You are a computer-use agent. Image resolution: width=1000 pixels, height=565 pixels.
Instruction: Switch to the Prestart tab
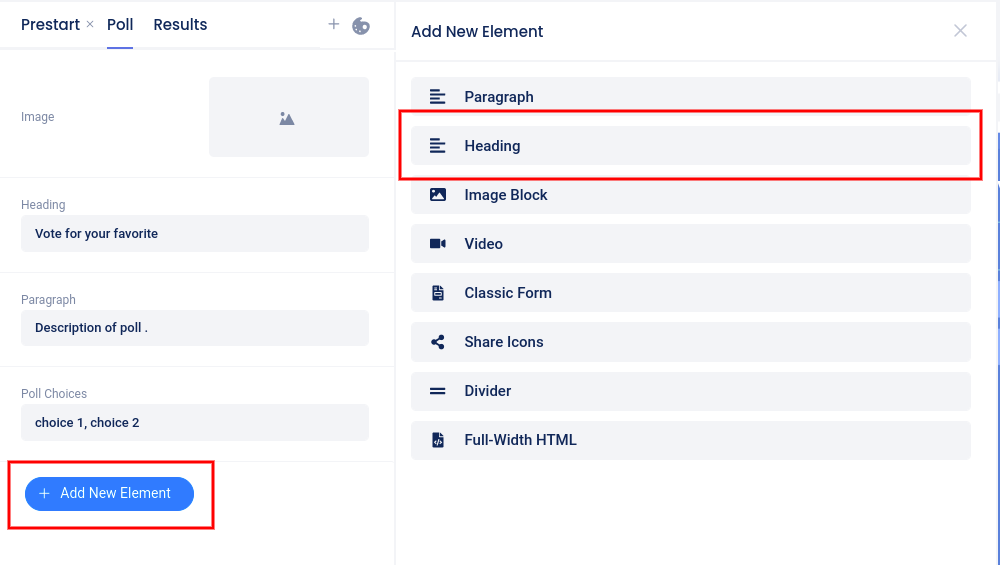pos(50,25)
